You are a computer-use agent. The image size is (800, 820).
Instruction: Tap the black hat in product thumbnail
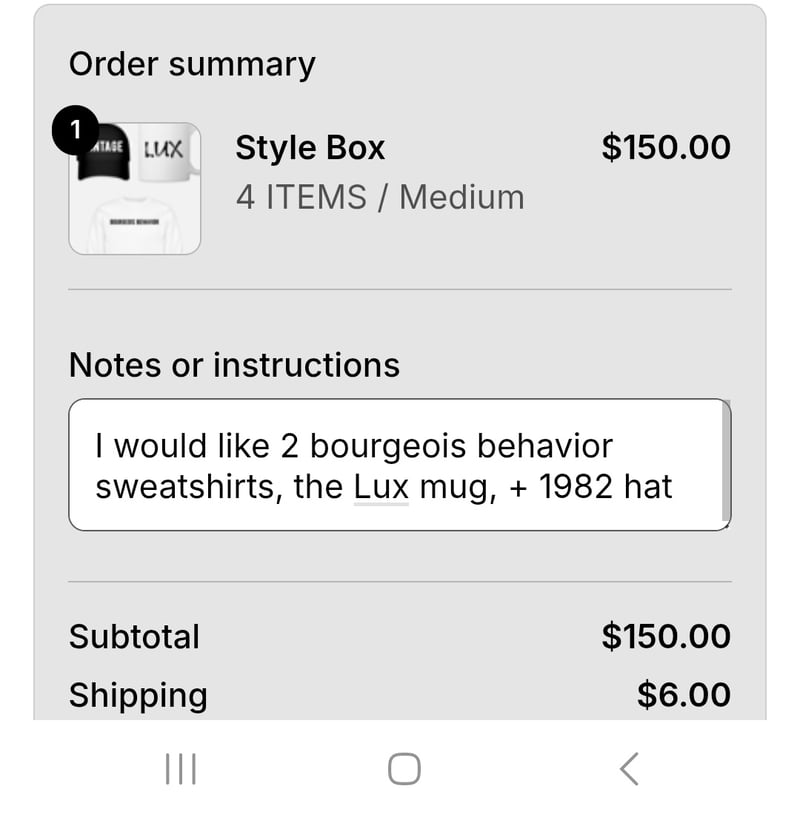pos(108,153)
